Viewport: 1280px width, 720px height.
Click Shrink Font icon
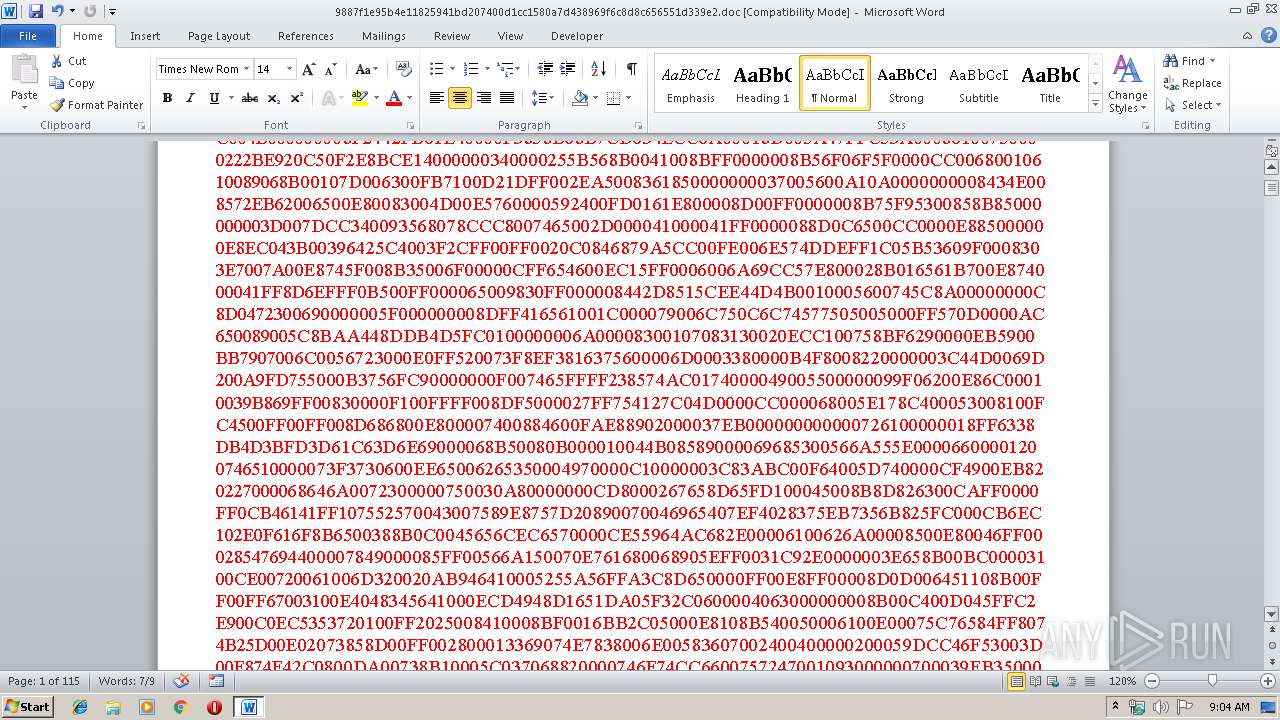coord(331,69)
